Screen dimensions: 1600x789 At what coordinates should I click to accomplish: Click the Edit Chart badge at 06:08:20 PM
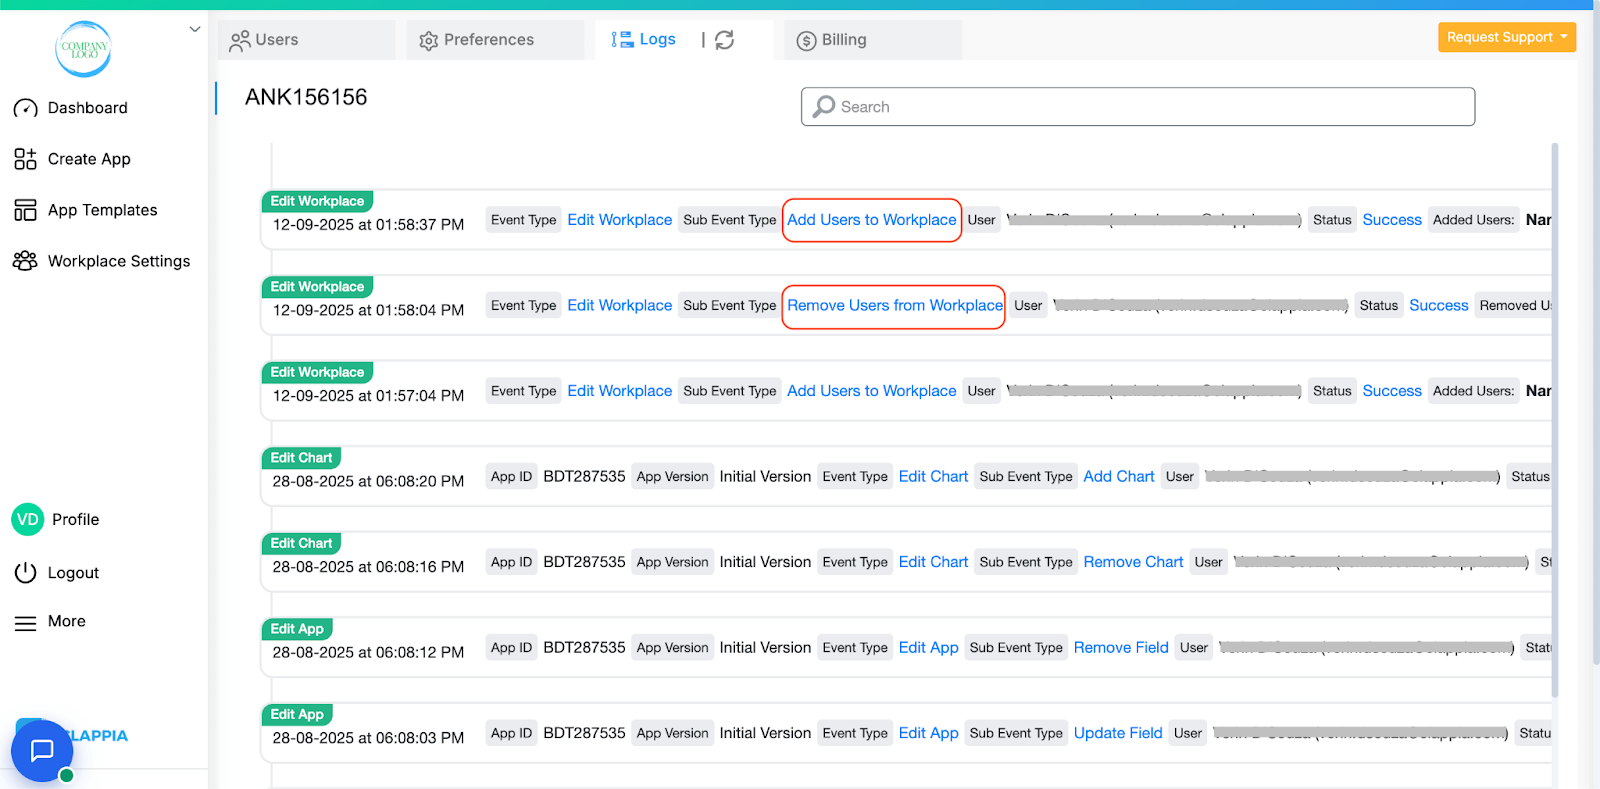pos(301,458)
